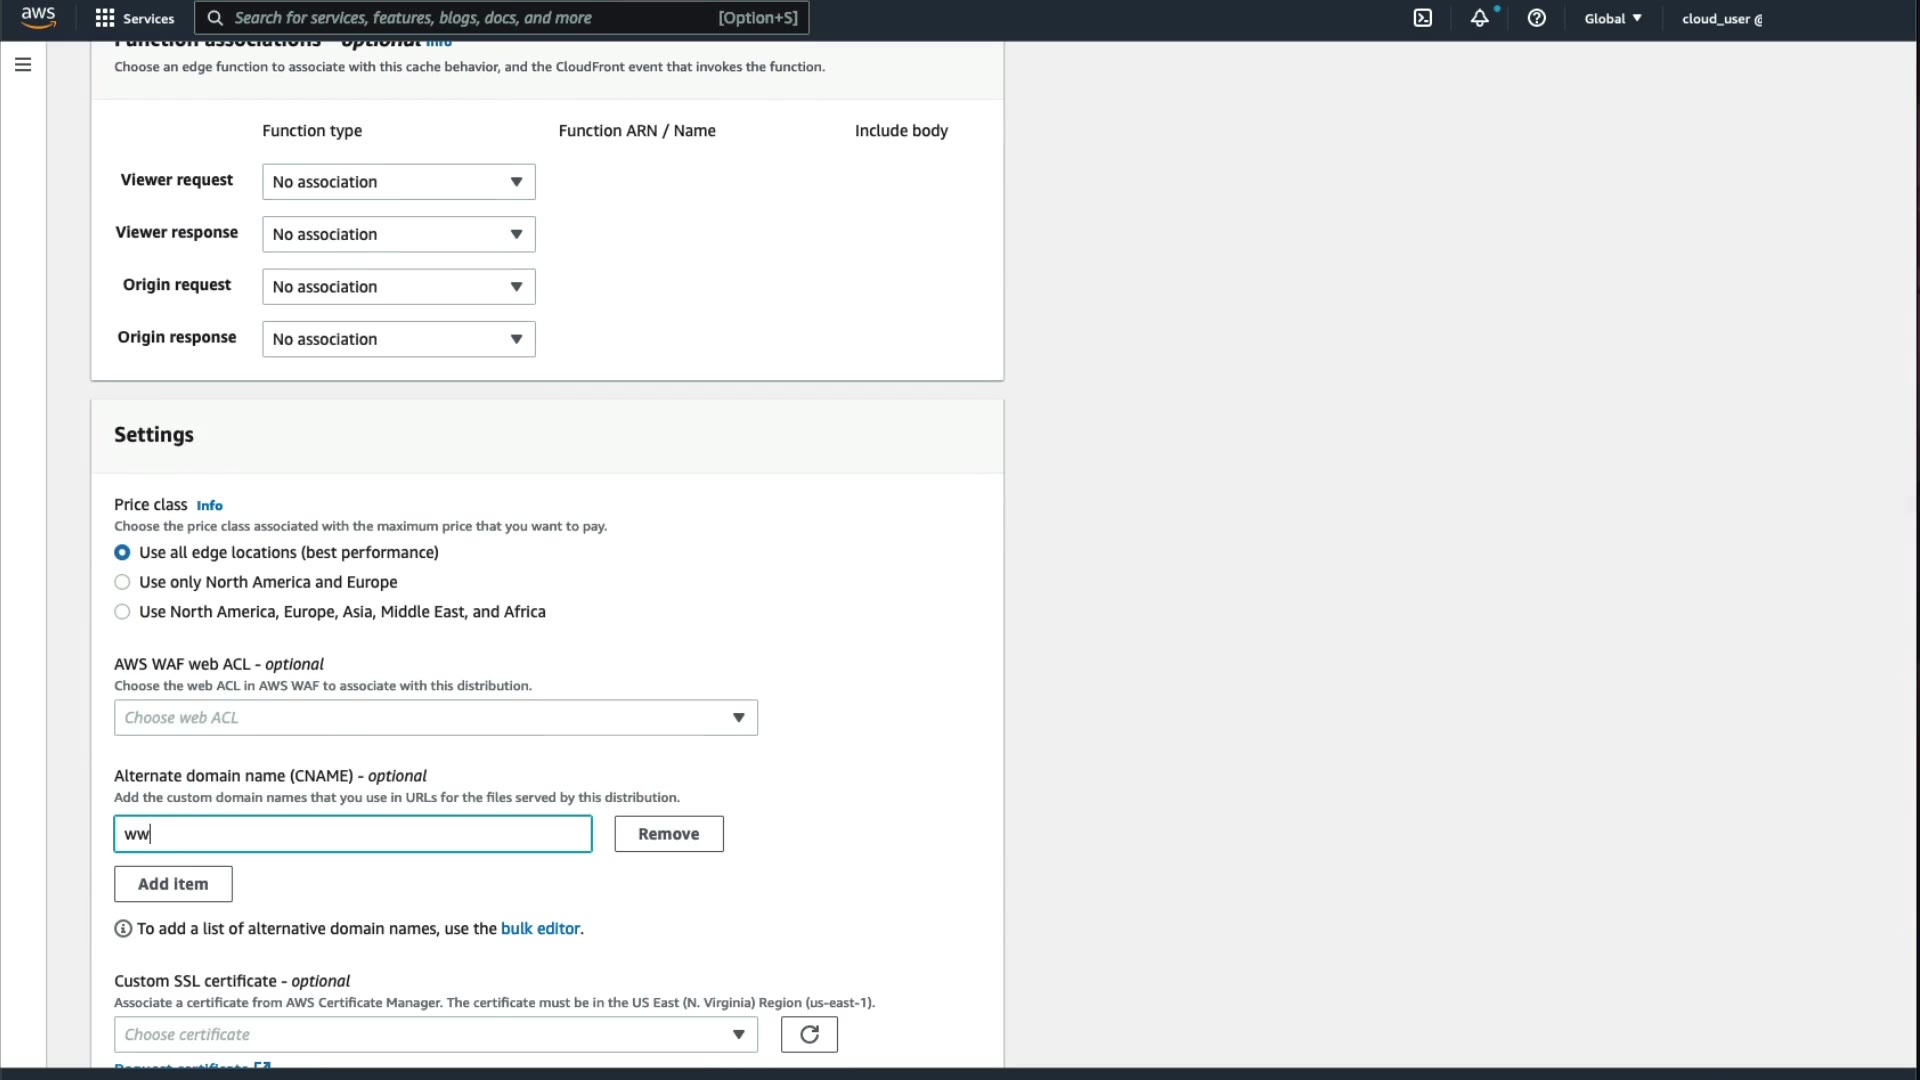Refresh the SSL certificate list
Viewport: 1920px width, 1080px height.
[x=809, y=1034]
